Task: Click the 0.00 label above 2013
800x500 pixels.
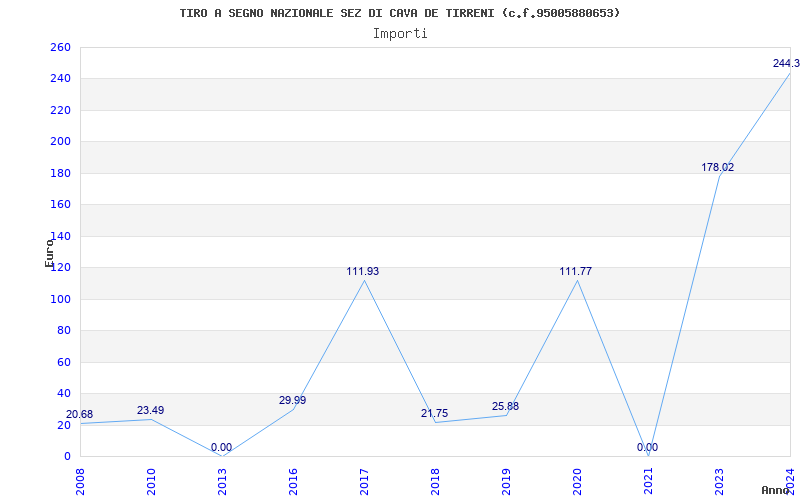Action: 221,447
